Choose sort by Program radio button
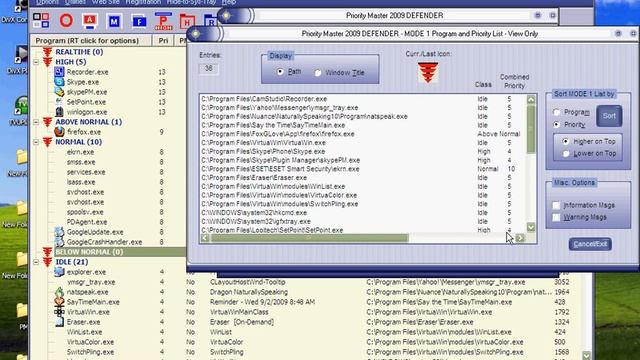Screen dimensions: 640x360 click(x=556, y=112)
